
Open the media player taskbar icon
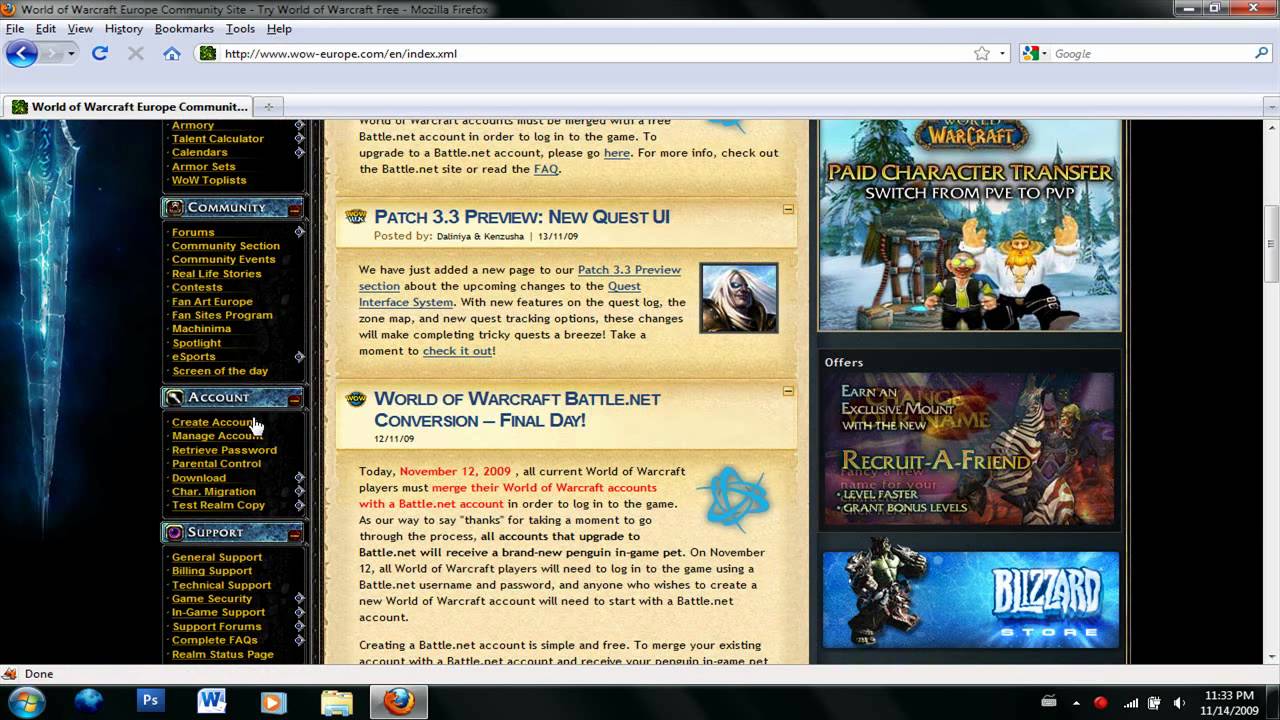[x=272, y=702]
